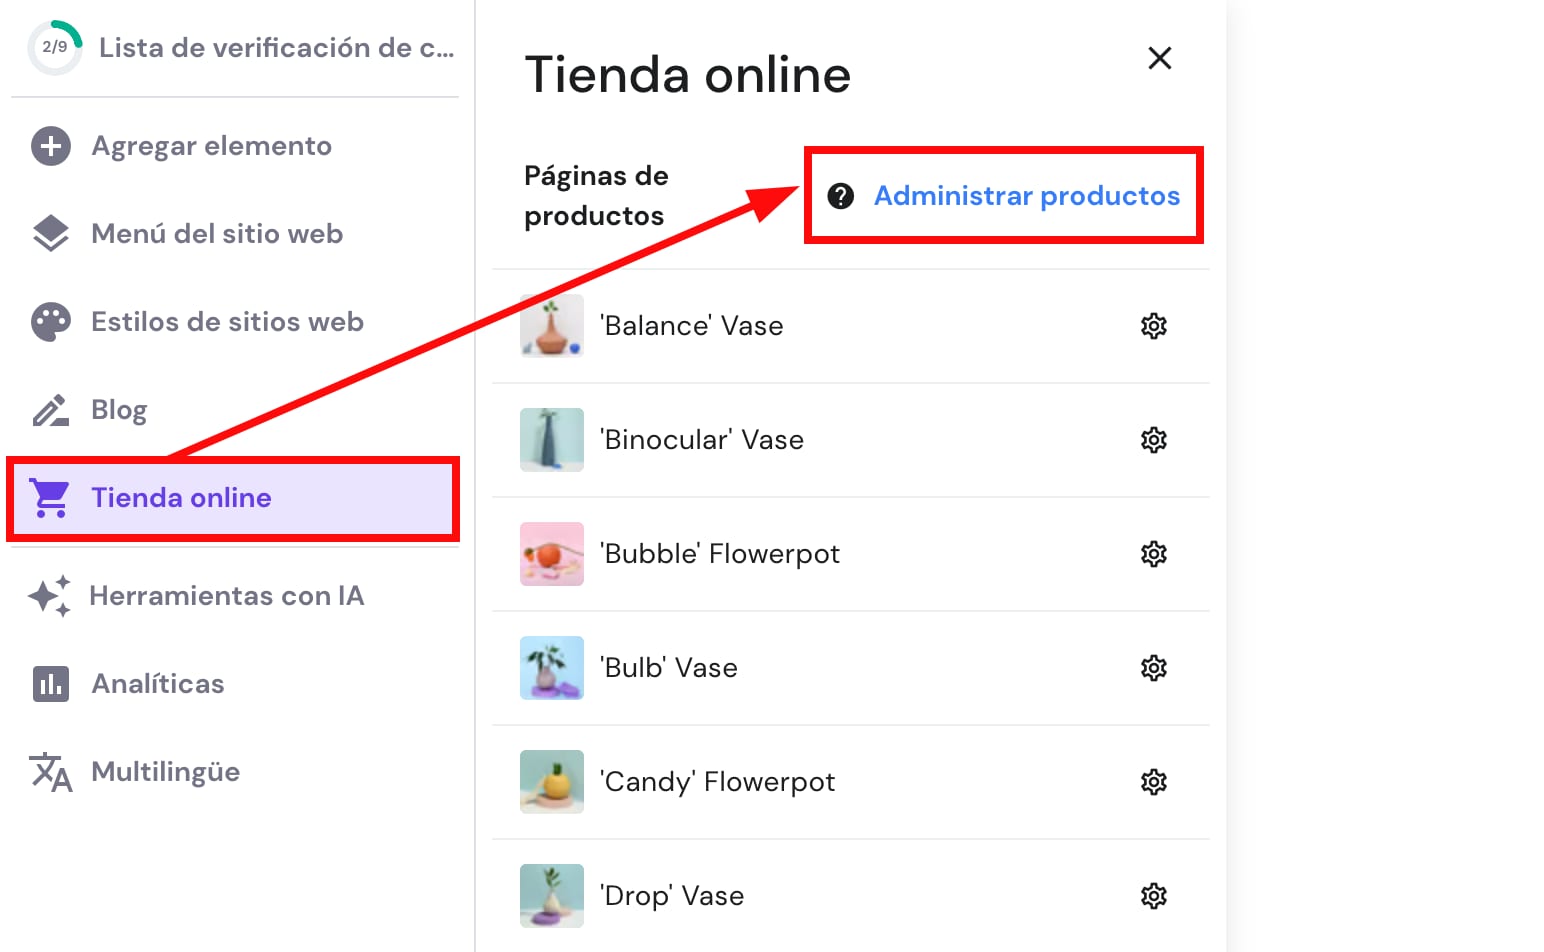Select the Agregar elemento plus icon
Image resolution: width=1544 pixels, height=952 pixels.
click(50, 146)
